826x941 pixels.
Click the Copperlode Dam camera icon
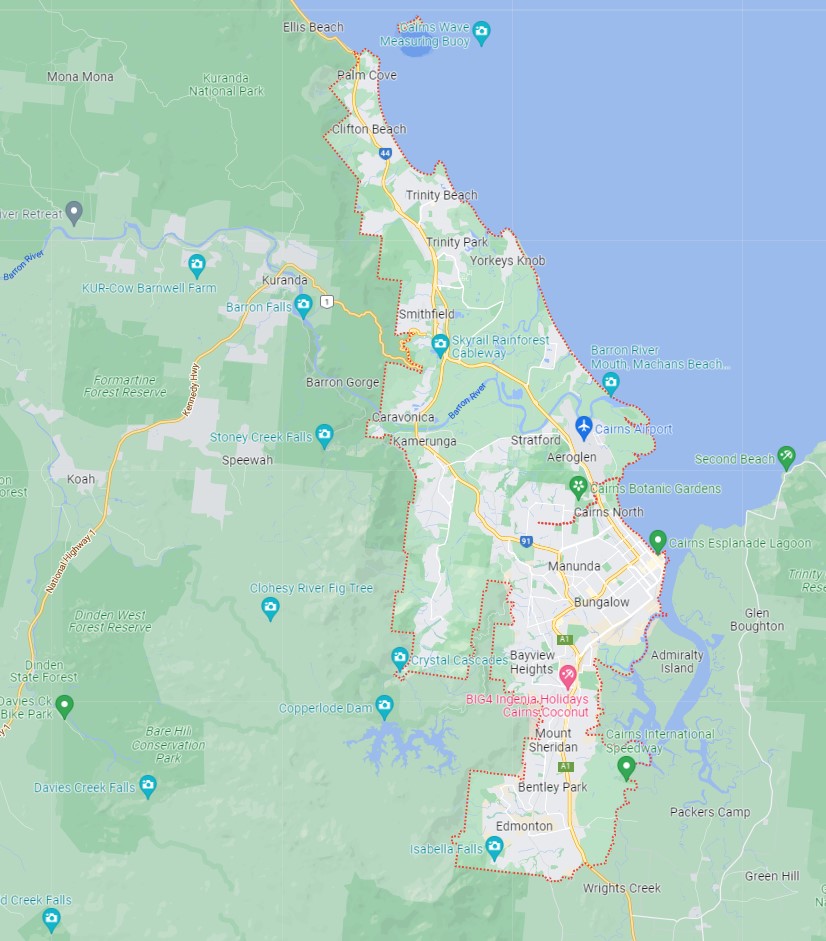pyautogui.click(x=384, y=706)
